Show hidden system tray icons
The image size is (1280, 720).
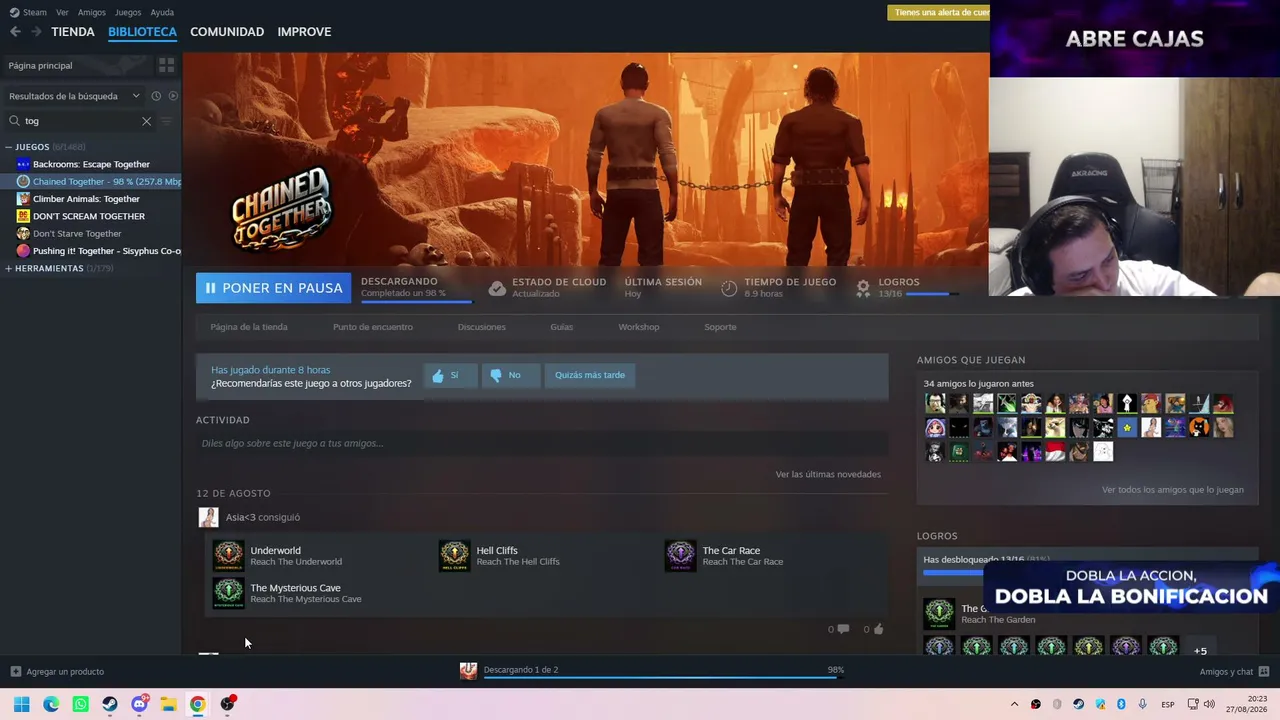point(1014,704)
